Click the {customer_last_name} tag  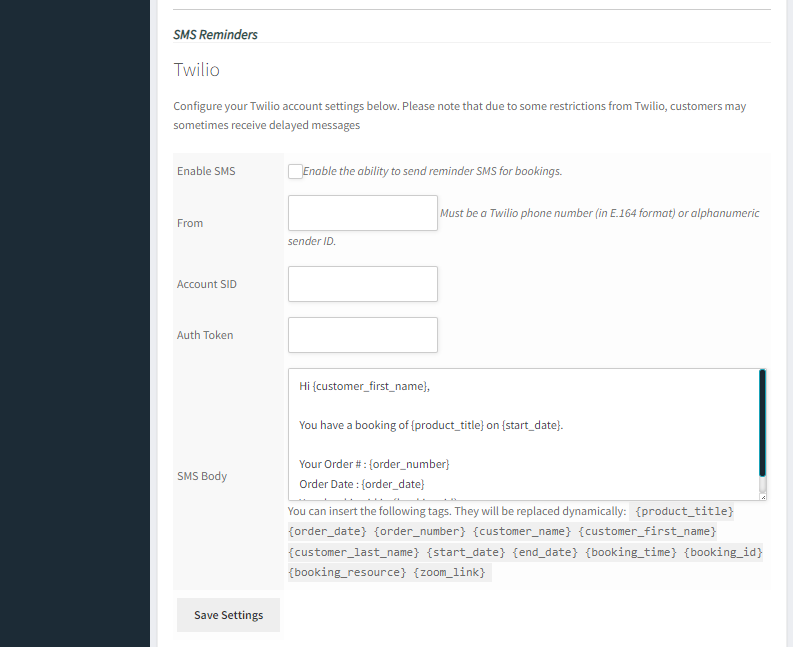[354, 552]
